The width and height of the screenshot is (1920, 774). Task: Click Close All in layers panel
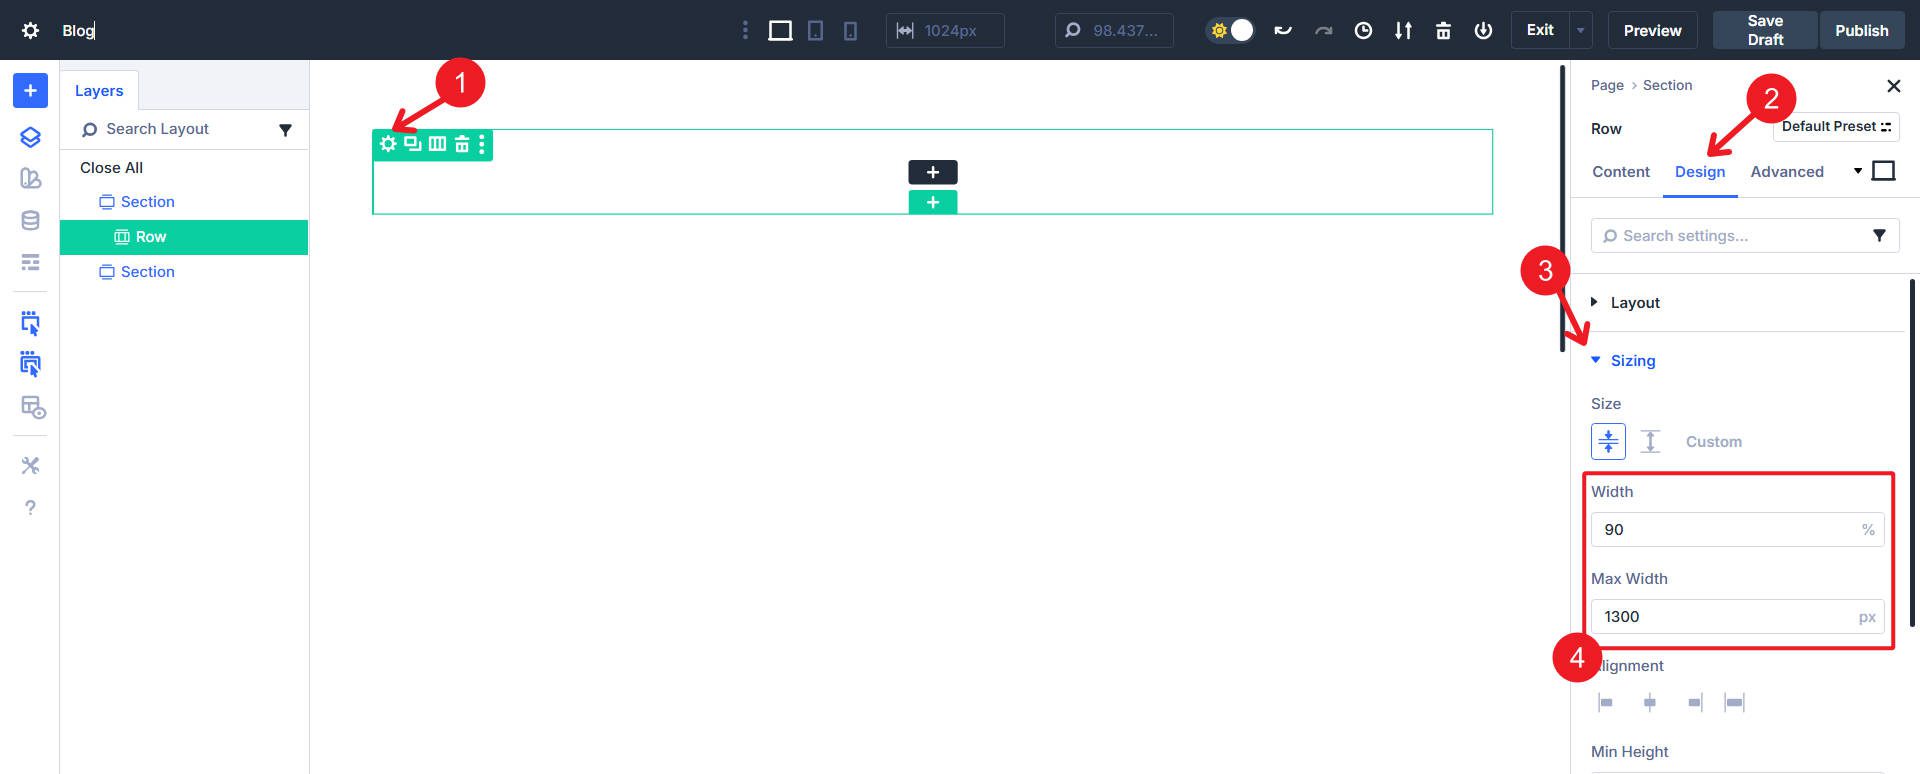[111, 168]
